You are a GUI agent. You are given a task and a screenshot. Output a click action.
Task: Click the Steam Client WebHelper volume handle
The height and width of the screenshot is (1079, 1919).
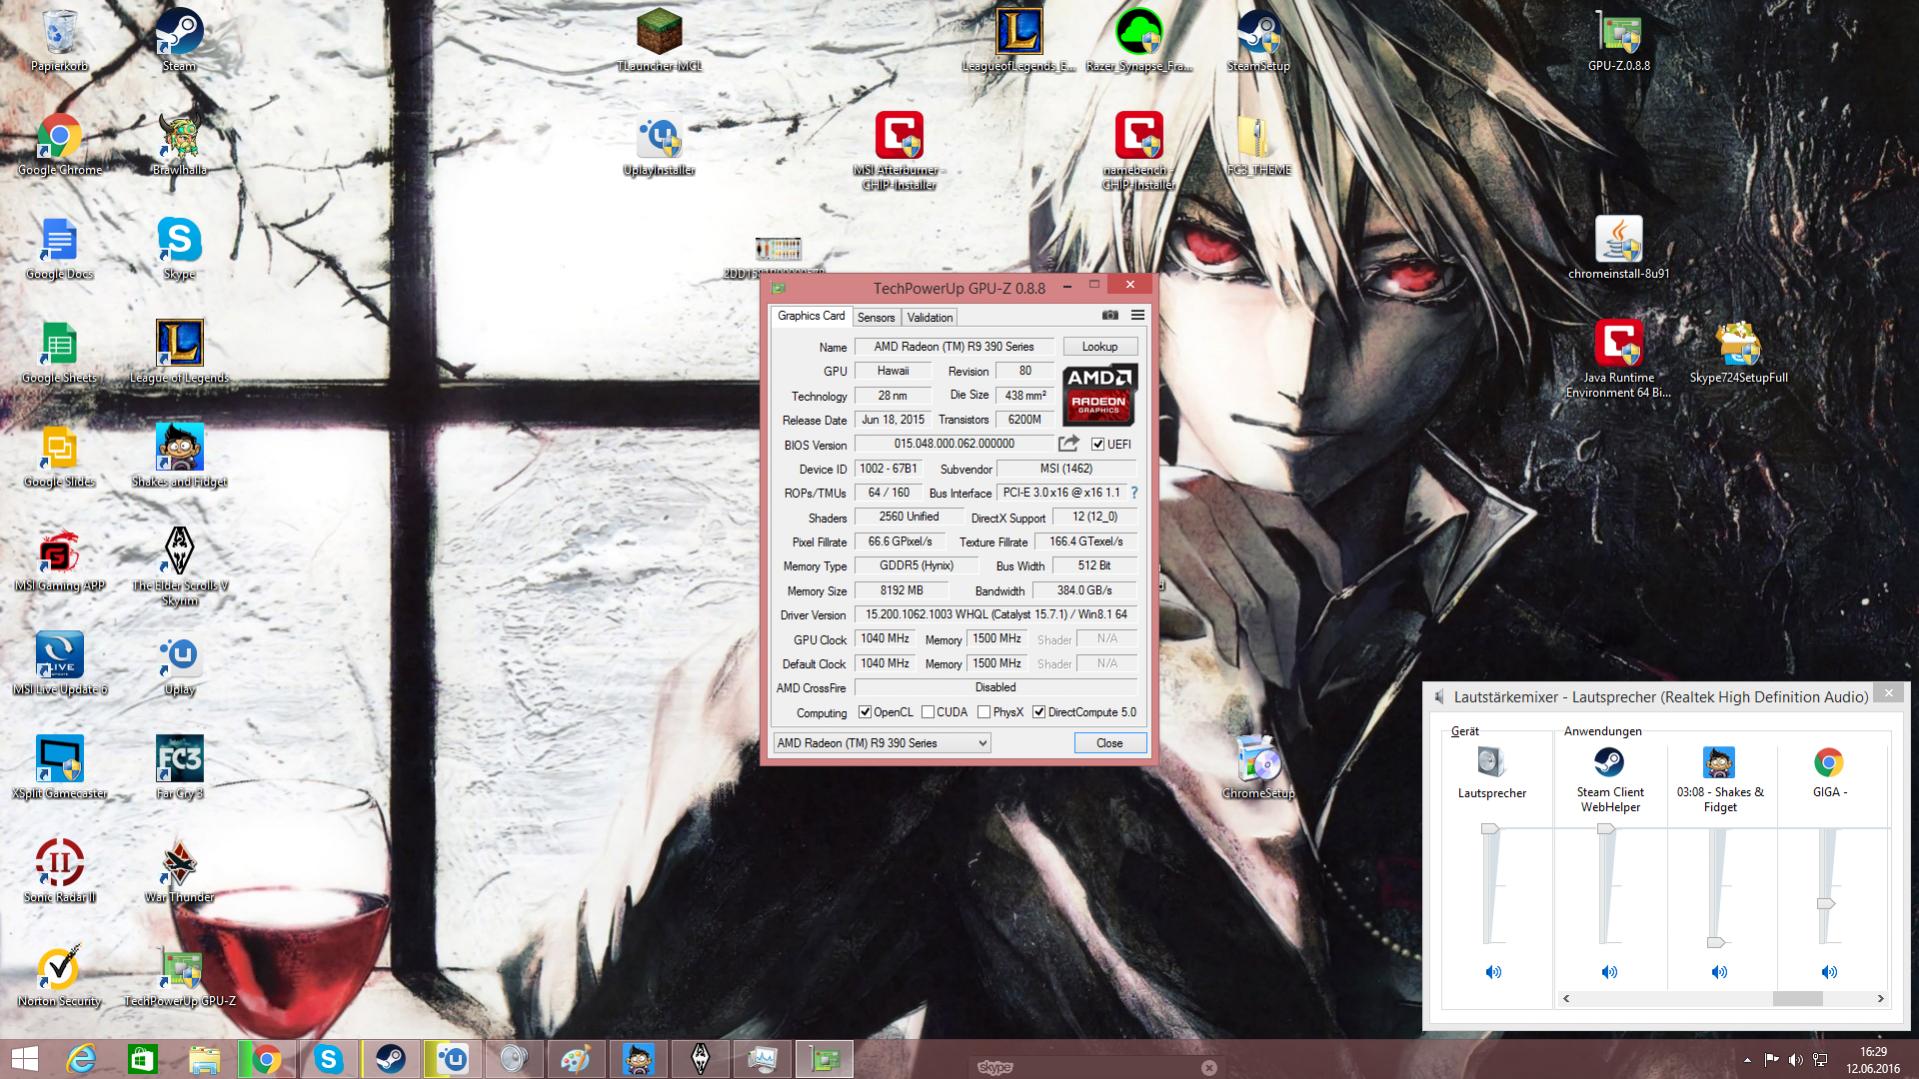coord(1606,828)
